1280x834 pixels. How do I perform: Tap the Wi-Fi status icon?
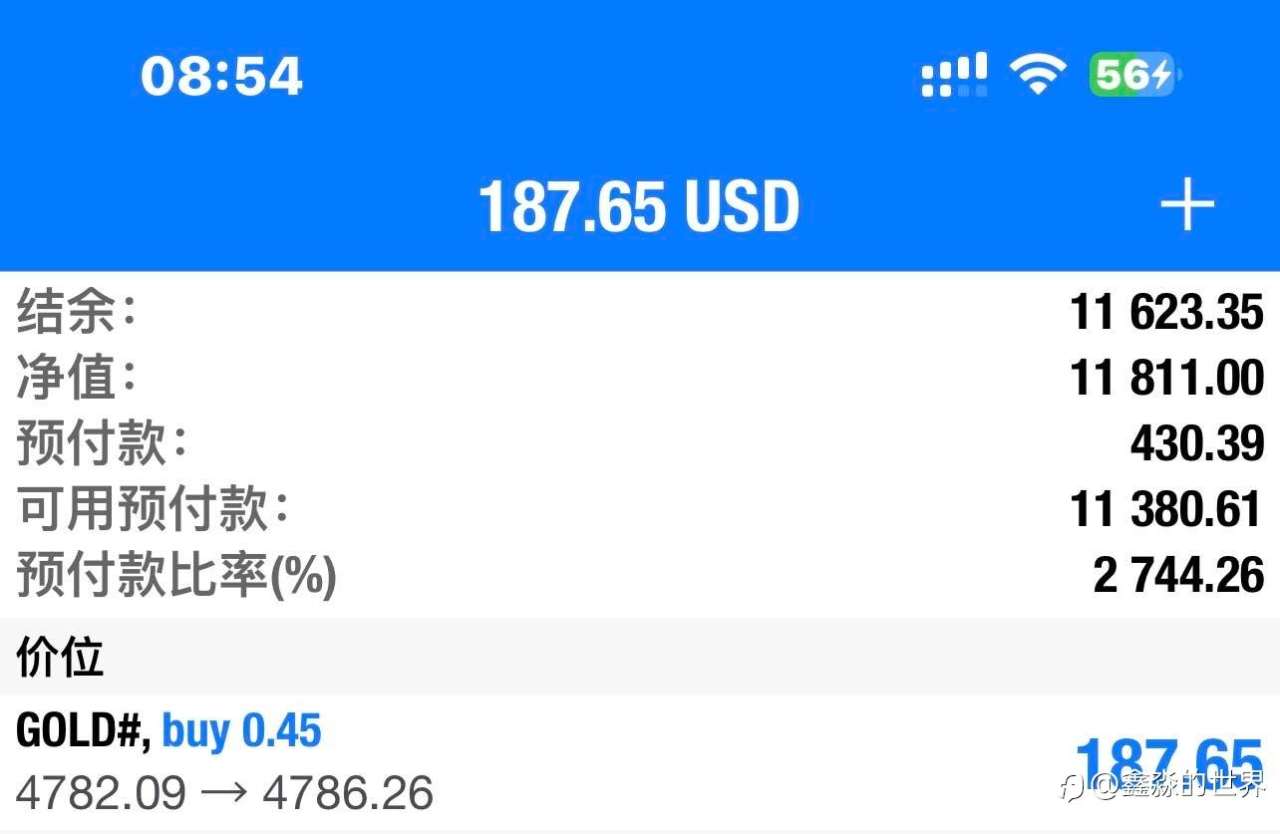(x=1037, y=75)
